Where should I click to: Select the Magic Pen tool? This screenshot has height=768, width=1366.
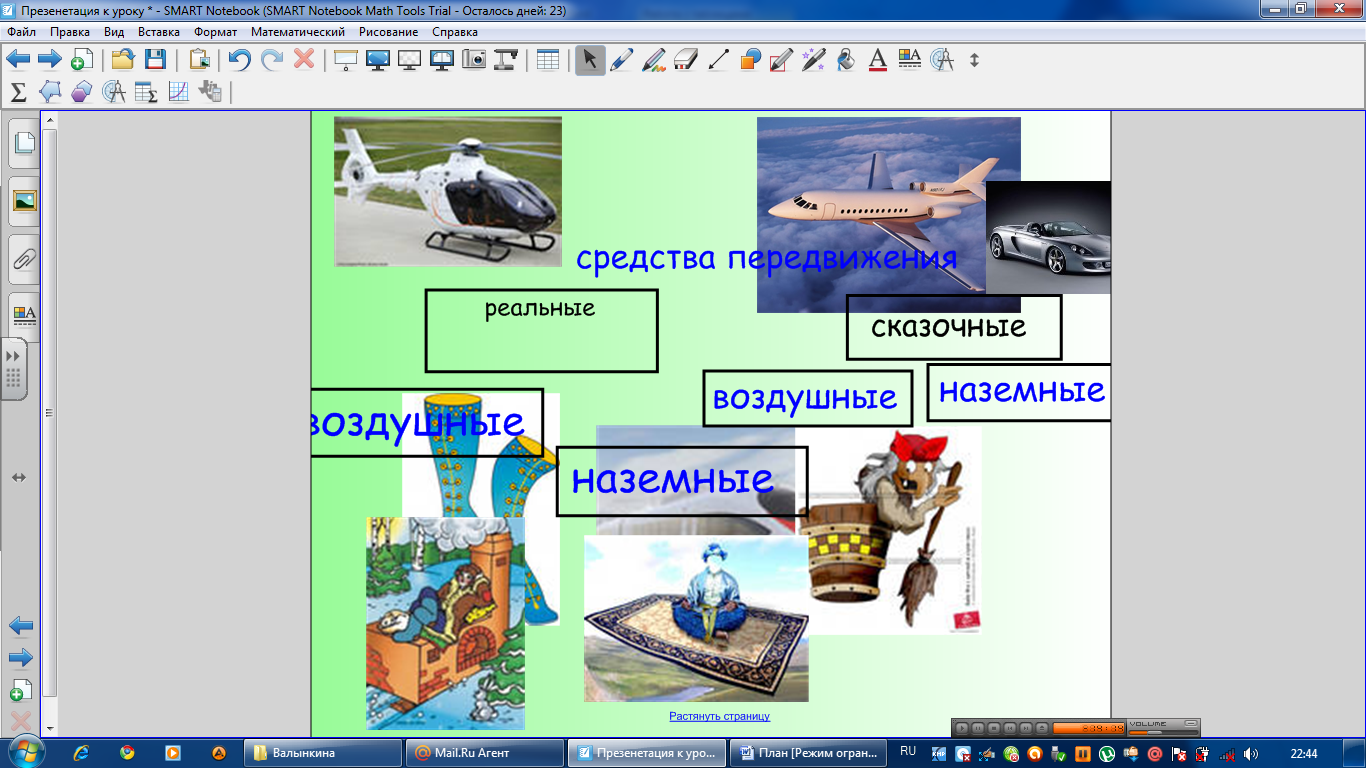(x=814, y=60)
